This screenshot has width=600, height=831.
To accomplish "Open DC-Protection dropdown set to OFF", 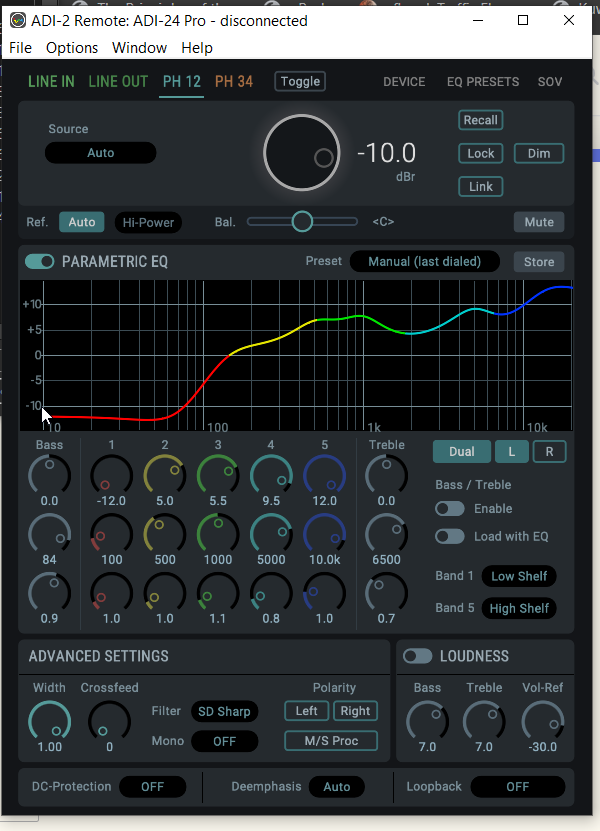I will pos(153,786).
